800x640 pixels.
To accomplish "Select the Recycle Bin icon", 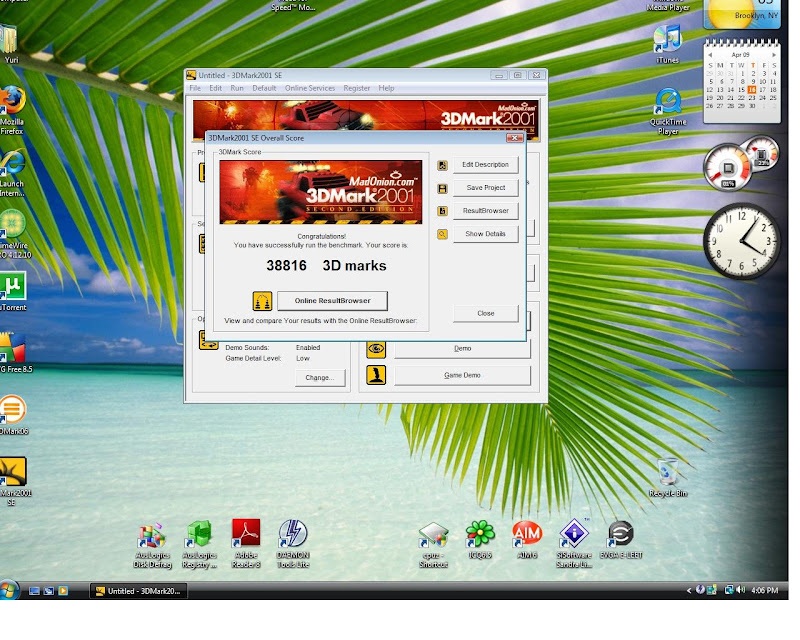I will point(668,478).
